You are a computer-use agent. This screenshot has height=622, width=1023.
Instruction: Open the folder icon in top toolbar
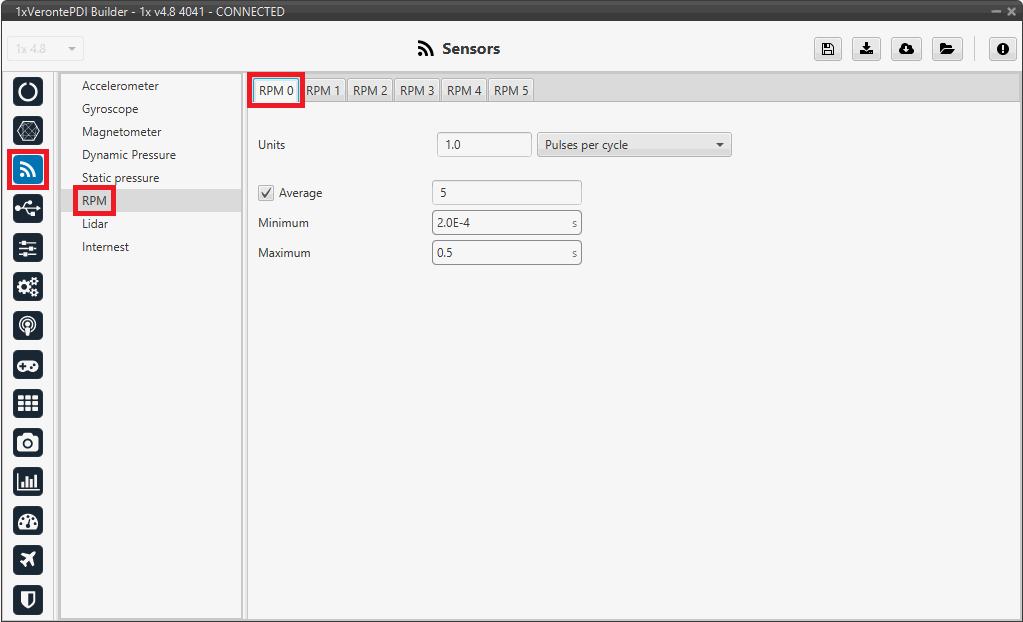(x=945, y=49)
